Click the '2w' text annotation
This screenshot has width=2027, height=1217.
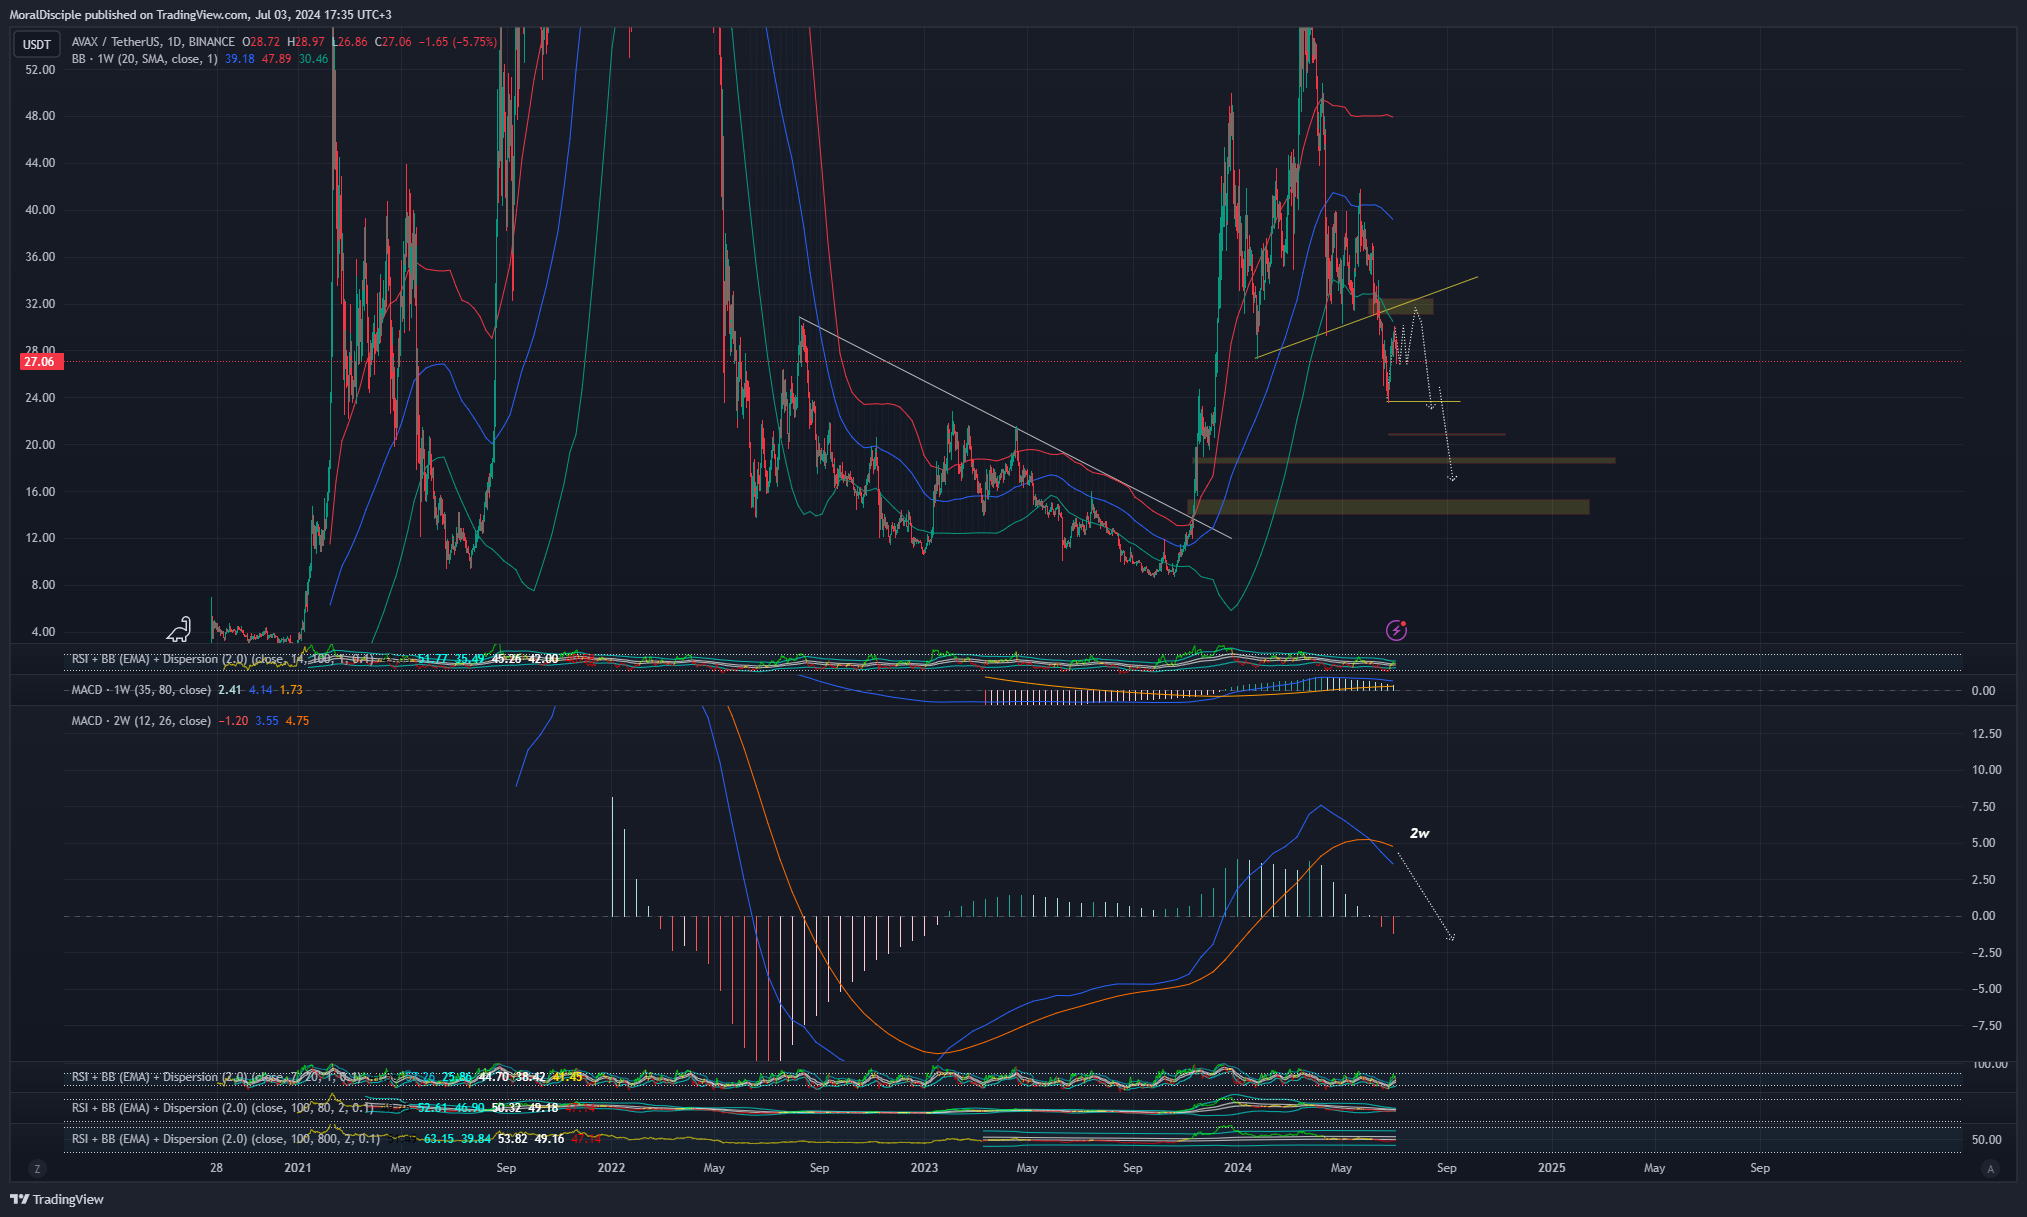pos(1419,833)
